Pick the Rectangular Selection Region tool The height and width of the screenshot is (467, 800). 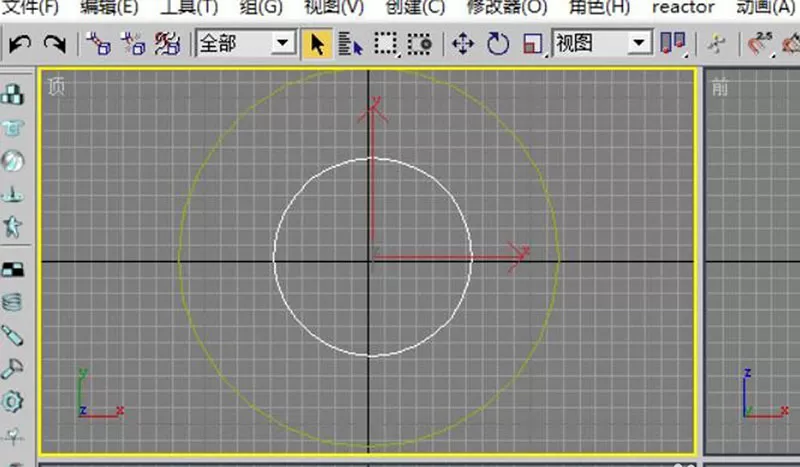(x=386, y=44)
